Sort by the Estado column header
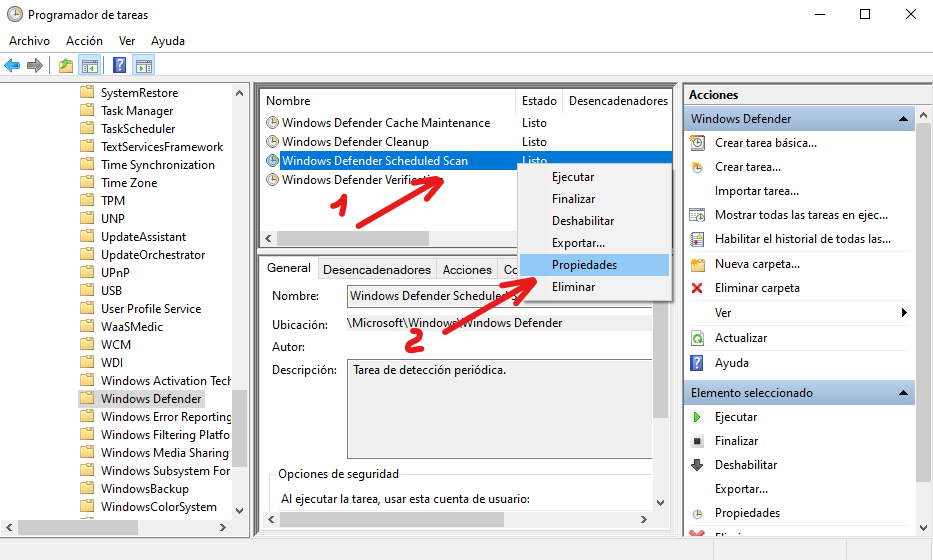The height and width of the screenshot is (560, 933). pos(539,101)
